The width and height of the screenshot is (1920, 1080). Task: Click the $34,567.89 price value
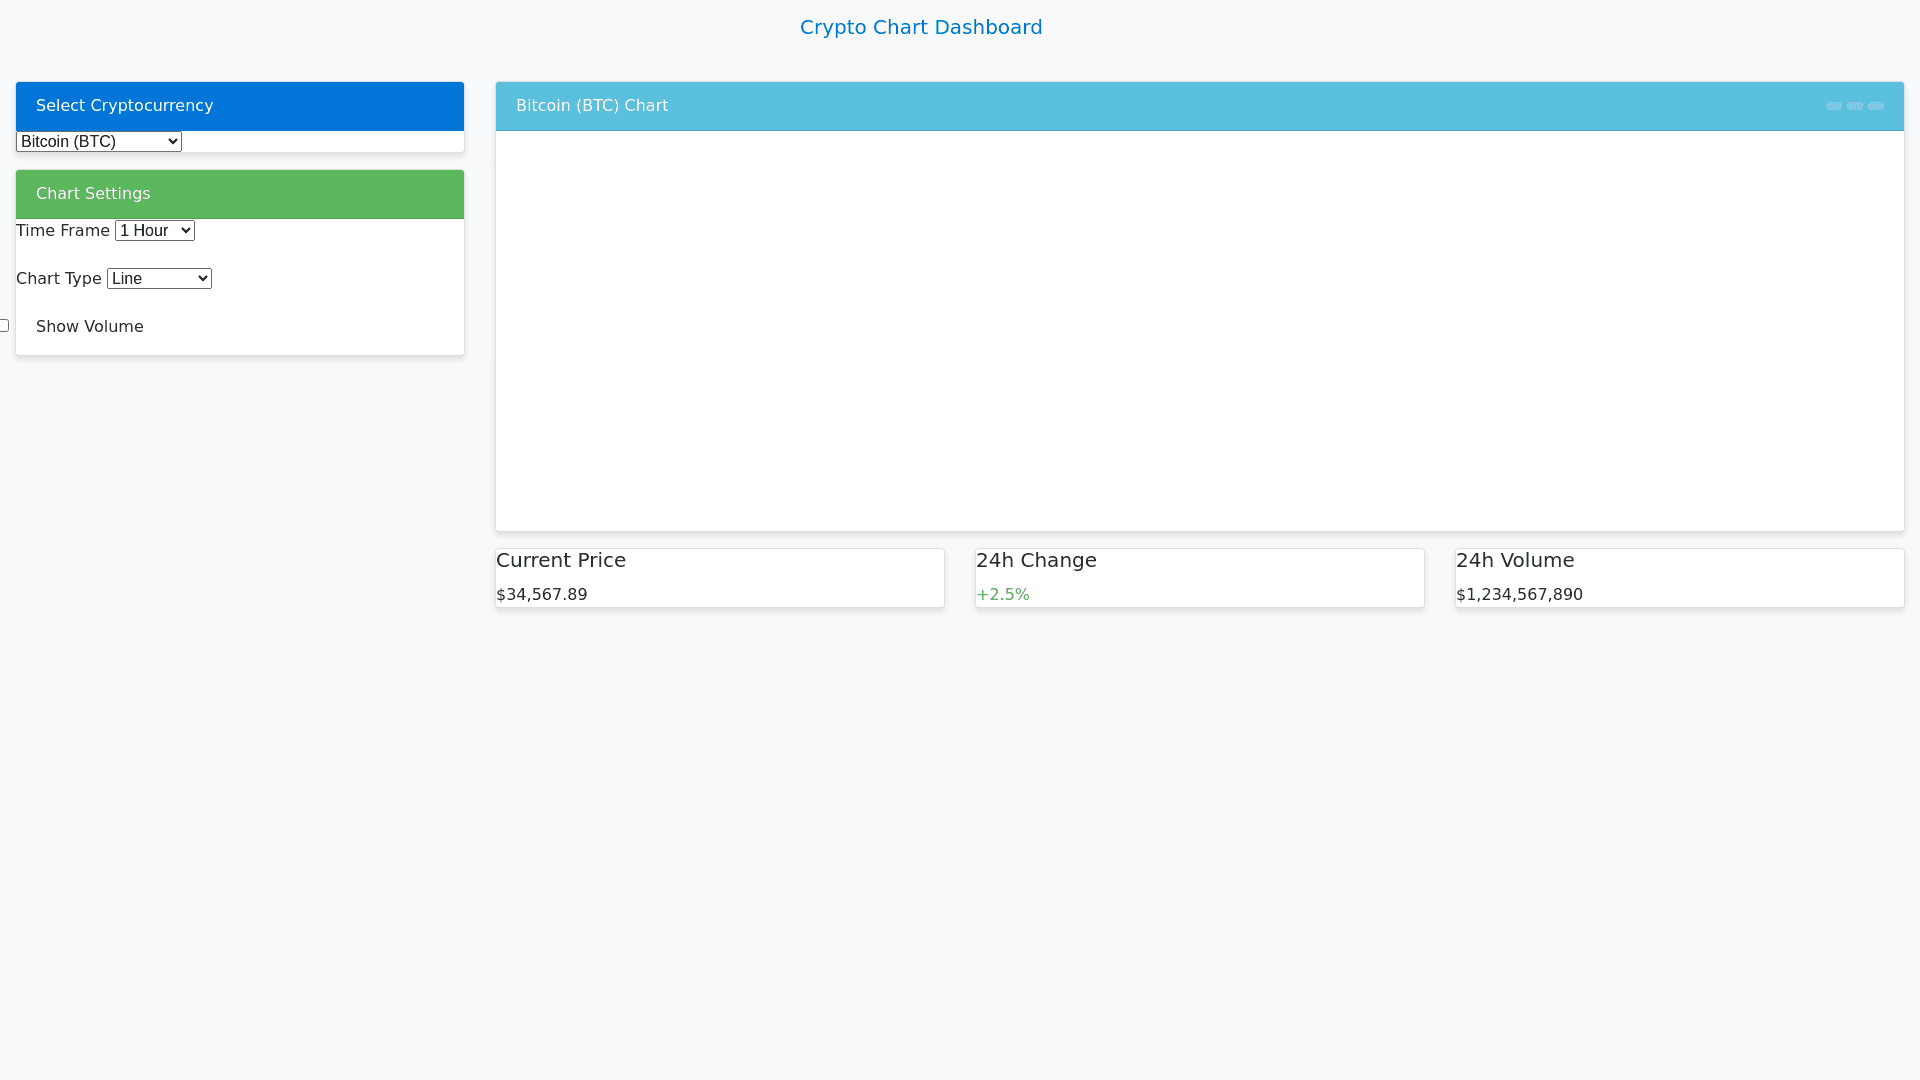click(541, 595)
